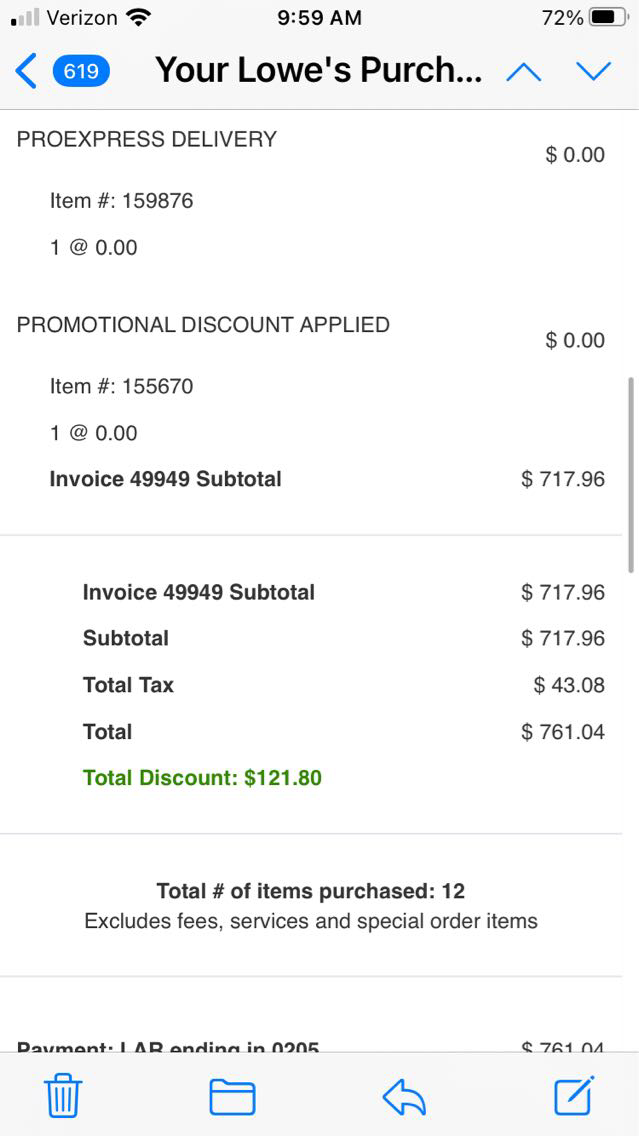Tap the battery indicator in status bar

click(x=608, y=17)
